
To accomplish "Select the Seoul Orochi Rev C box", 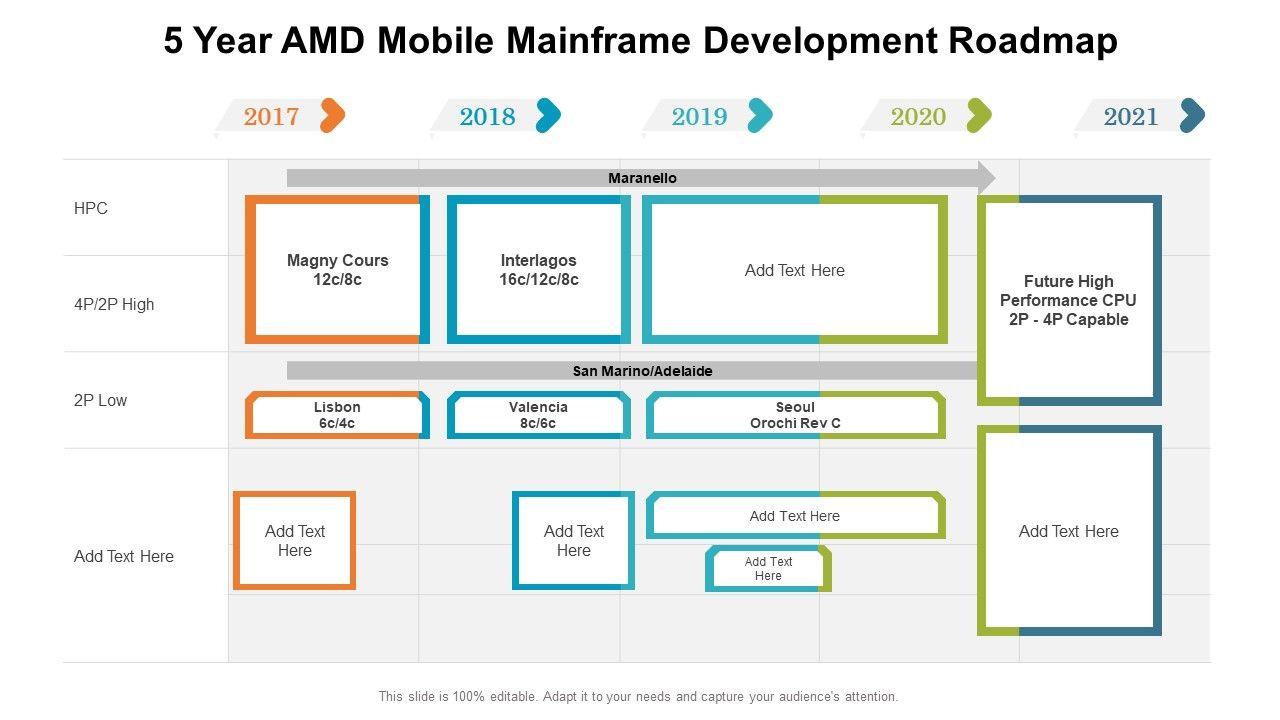I will (x=795, y=415).
